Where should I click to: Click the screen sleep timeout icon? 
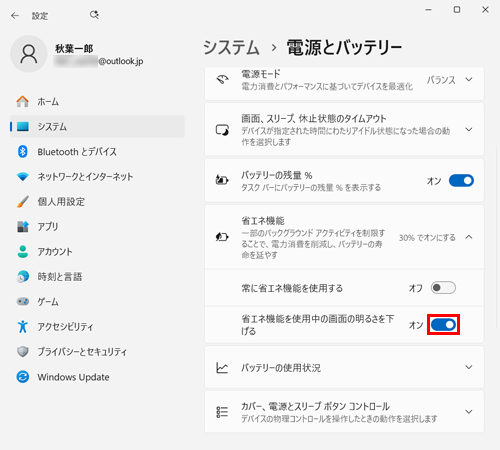coord(222,130)
